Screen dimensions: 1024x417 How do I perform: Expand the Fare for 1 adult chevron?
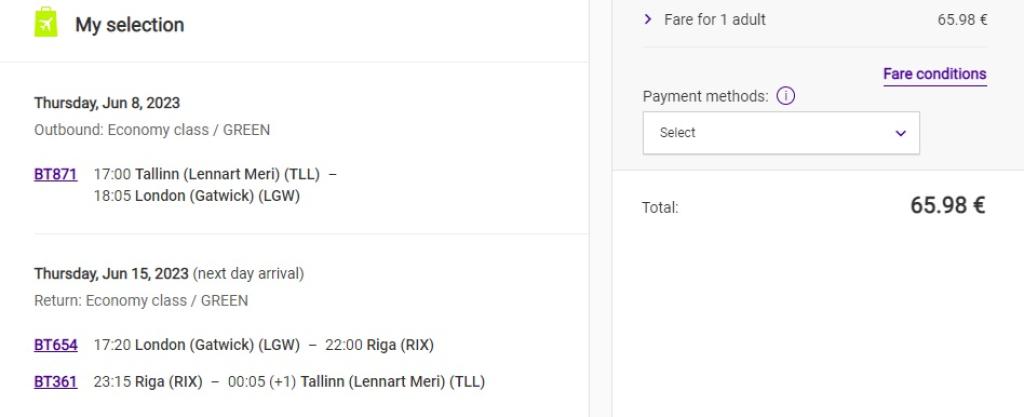click(x=648, y=19)
